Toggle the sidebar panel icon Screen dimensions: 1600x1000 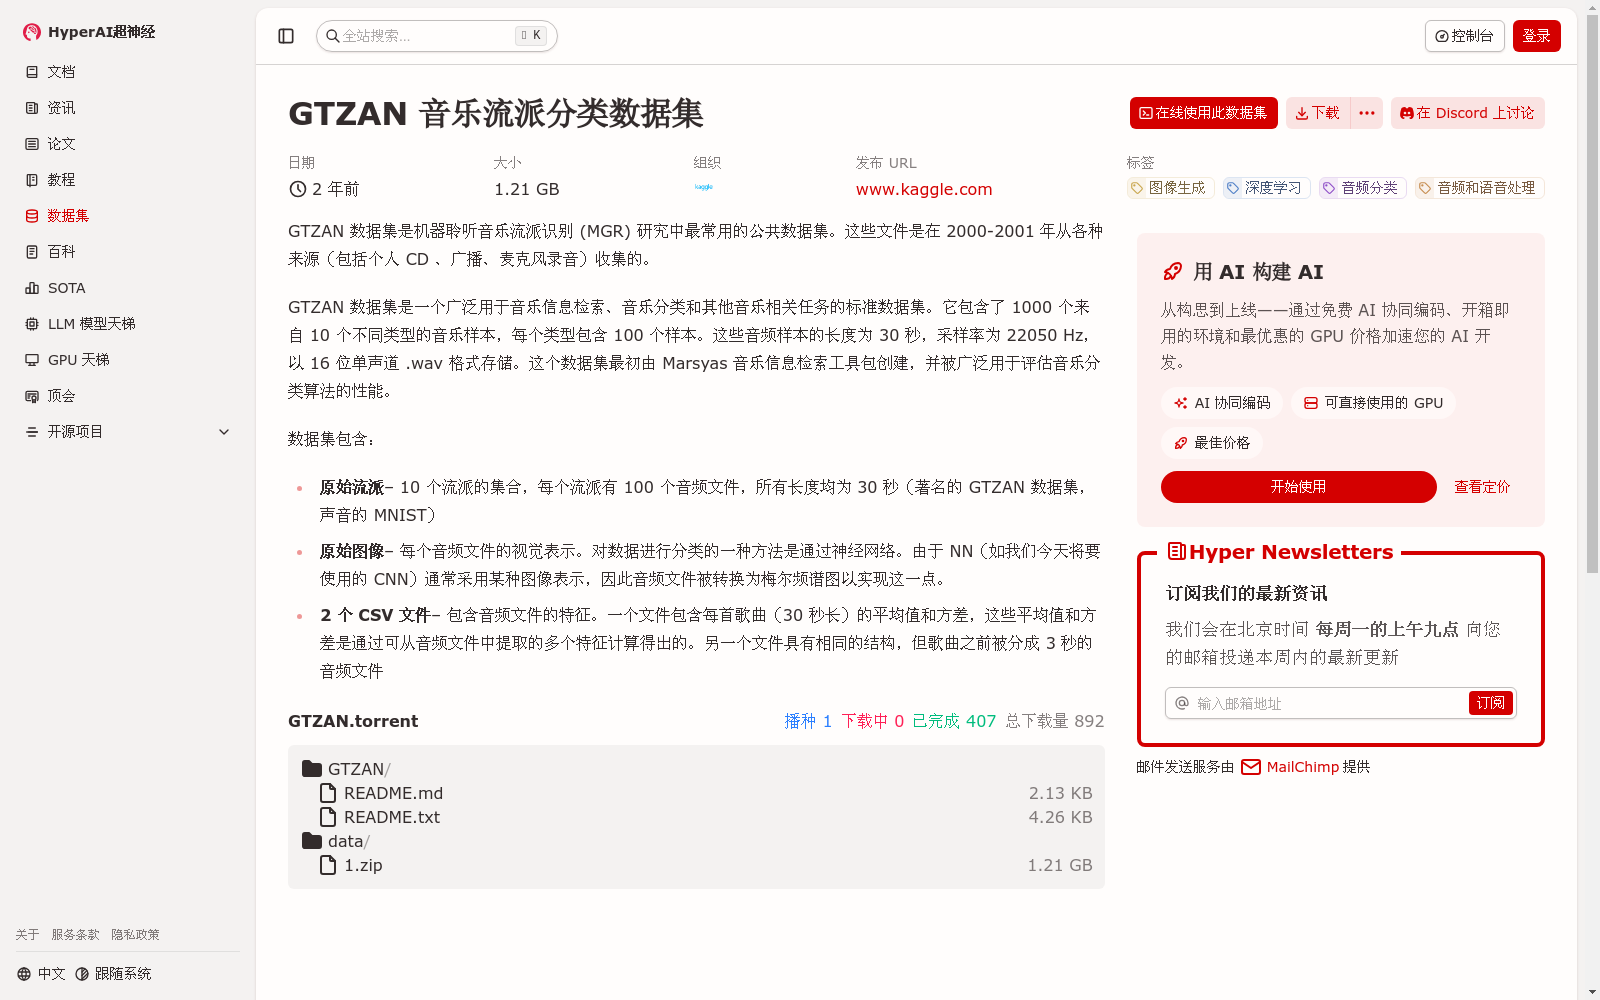pos(286,36)
